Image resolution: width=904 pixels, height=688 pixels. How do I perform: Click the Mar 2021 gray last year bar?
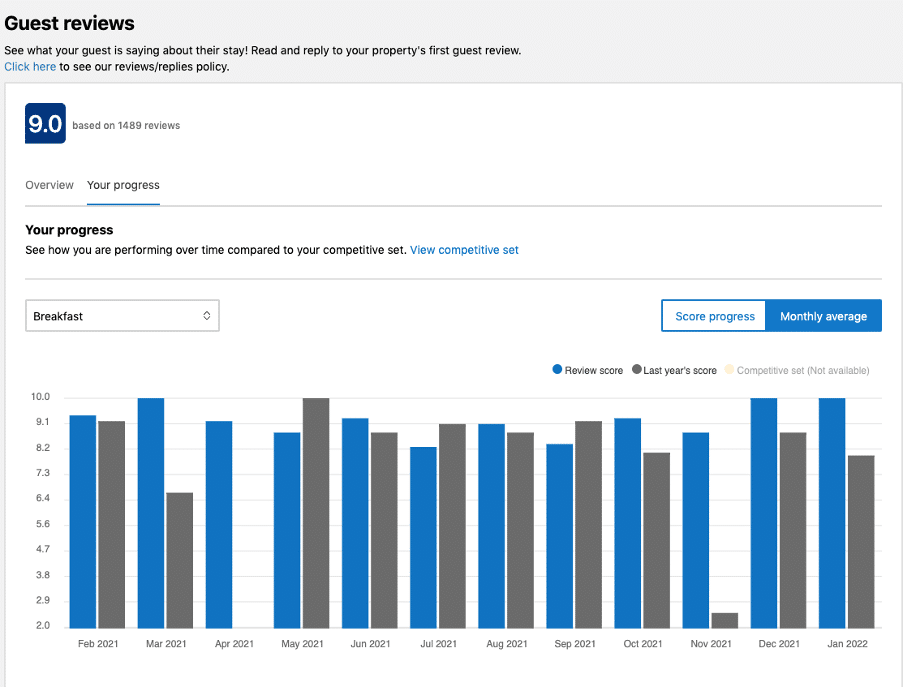click(179, 561)
